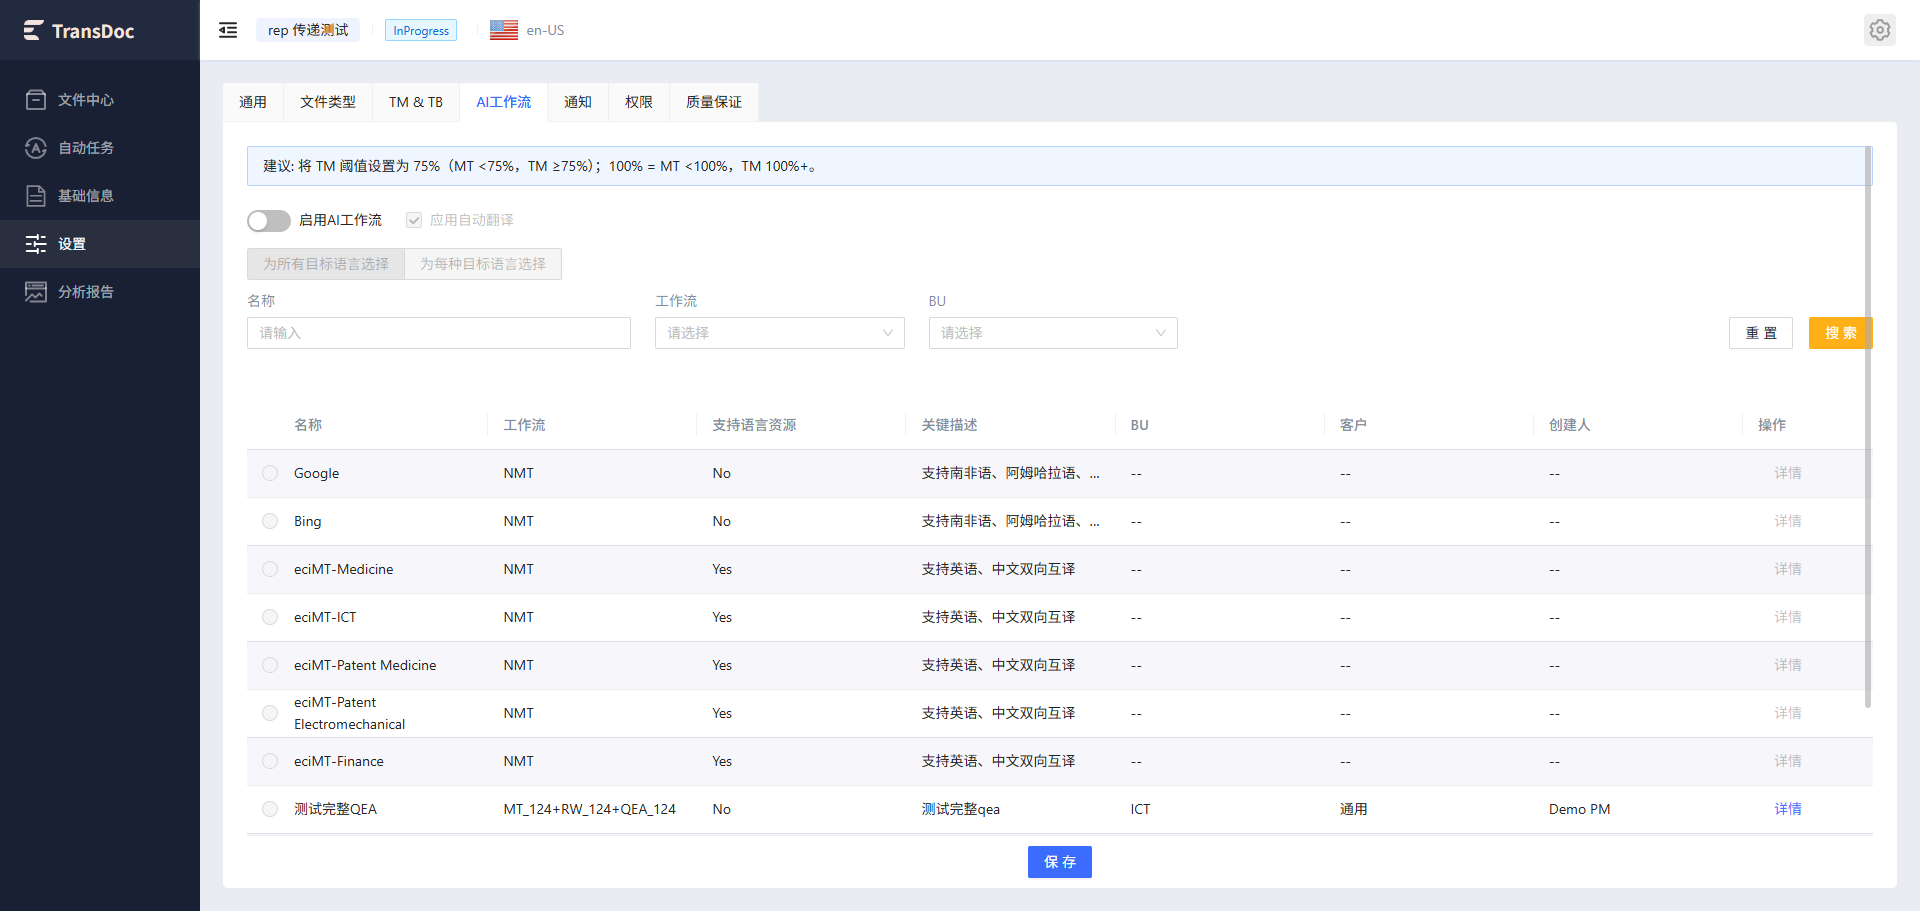Open the 质量保证 tab
The height and width of the screenshot is (911, 1920).
point(714,102)
